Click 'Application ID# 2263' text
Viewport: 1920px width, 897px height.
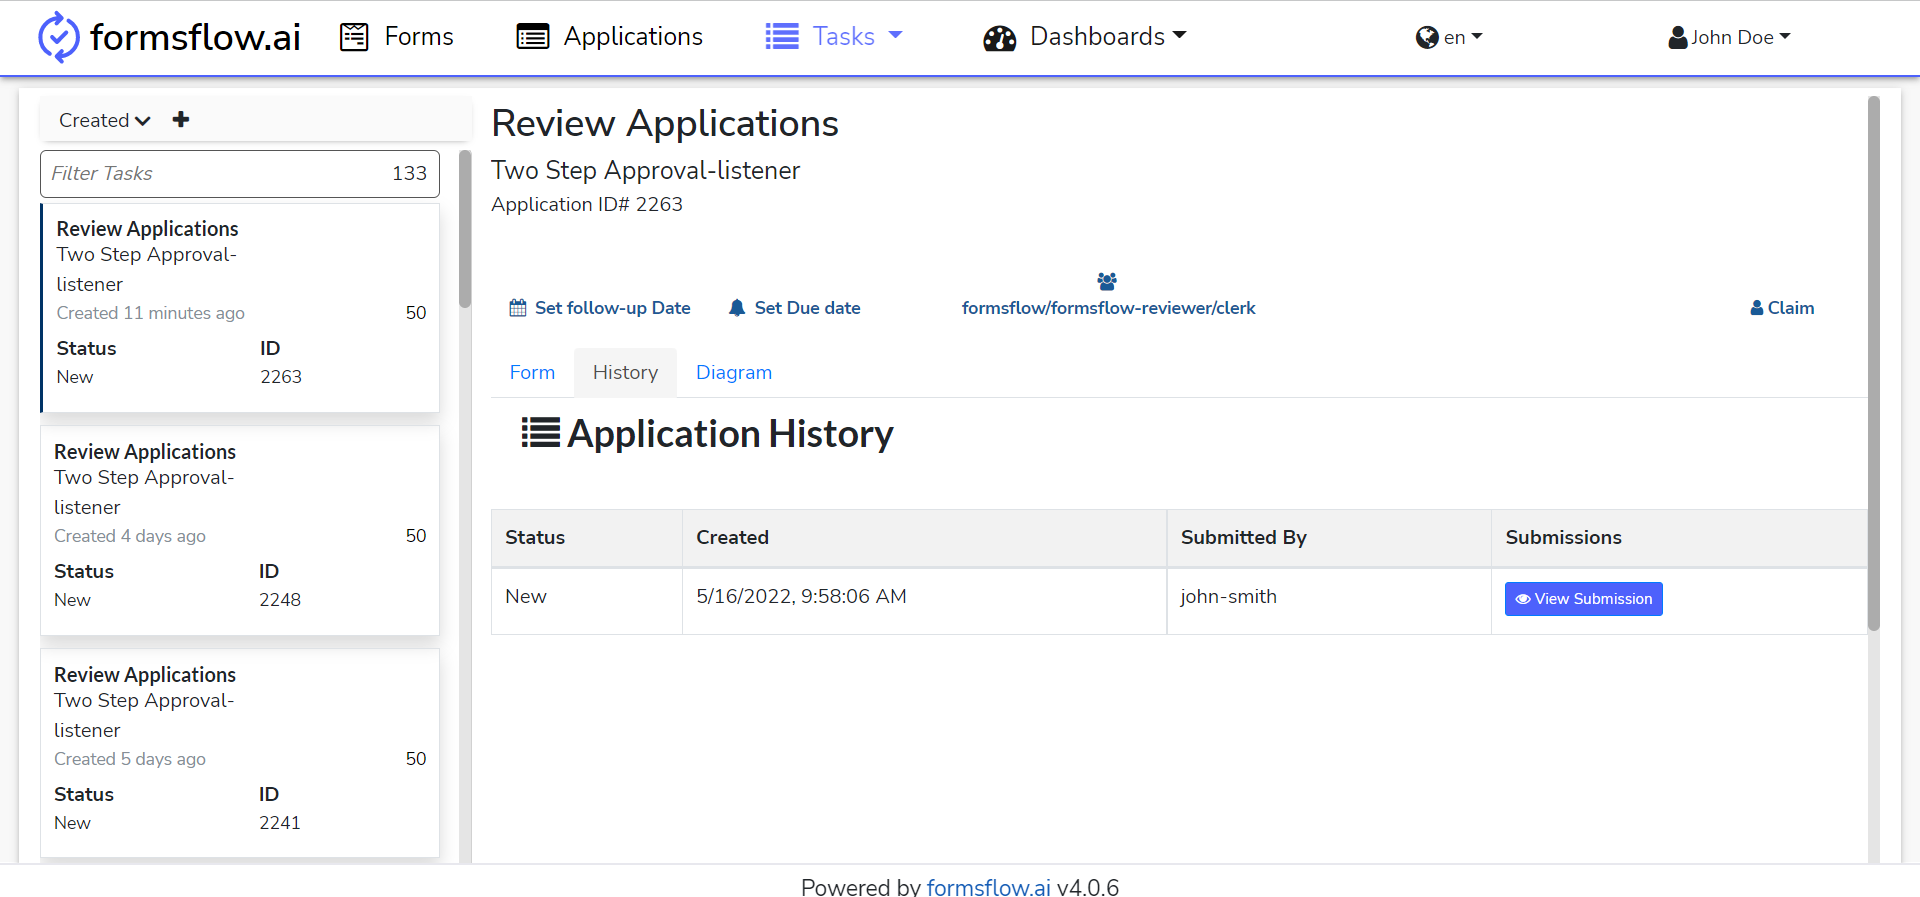click(x=587, y=204)
